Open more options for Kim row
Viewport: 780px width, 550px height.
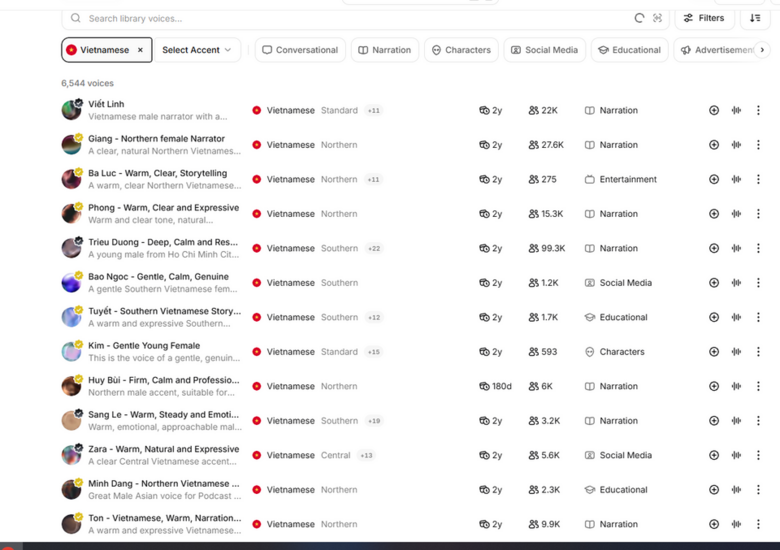tap(758, 352)
